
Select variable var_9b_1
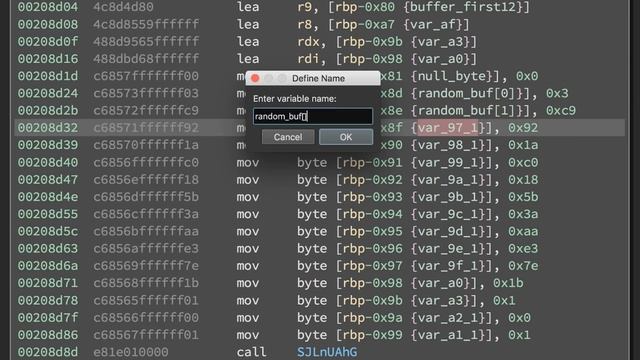[x=447, y=197]
